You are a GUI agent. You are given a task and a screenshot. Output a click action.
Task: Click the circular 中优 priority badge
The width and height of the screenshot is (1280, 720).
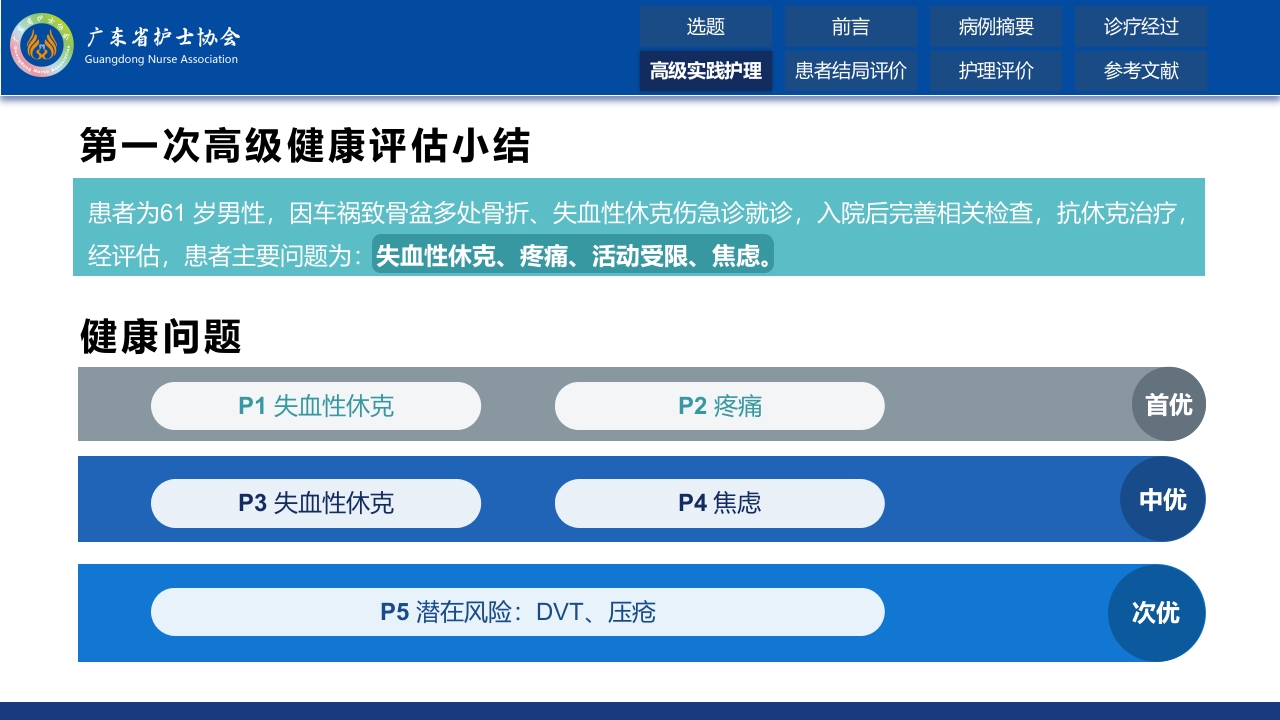click(x=1162, y=499)
